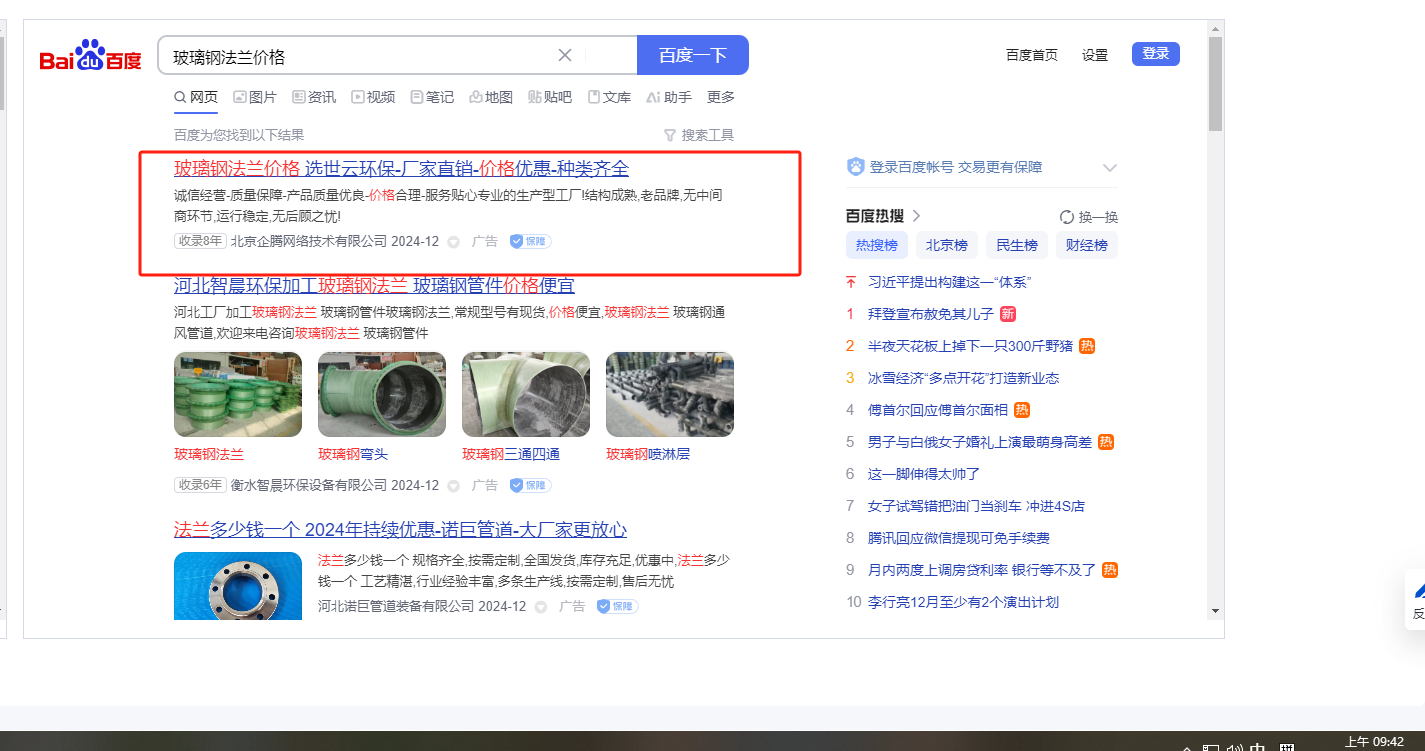Click the 热 badge next to 傅首尔回应傅首尔面相

pyautogui.click(x=1022, y=410)
